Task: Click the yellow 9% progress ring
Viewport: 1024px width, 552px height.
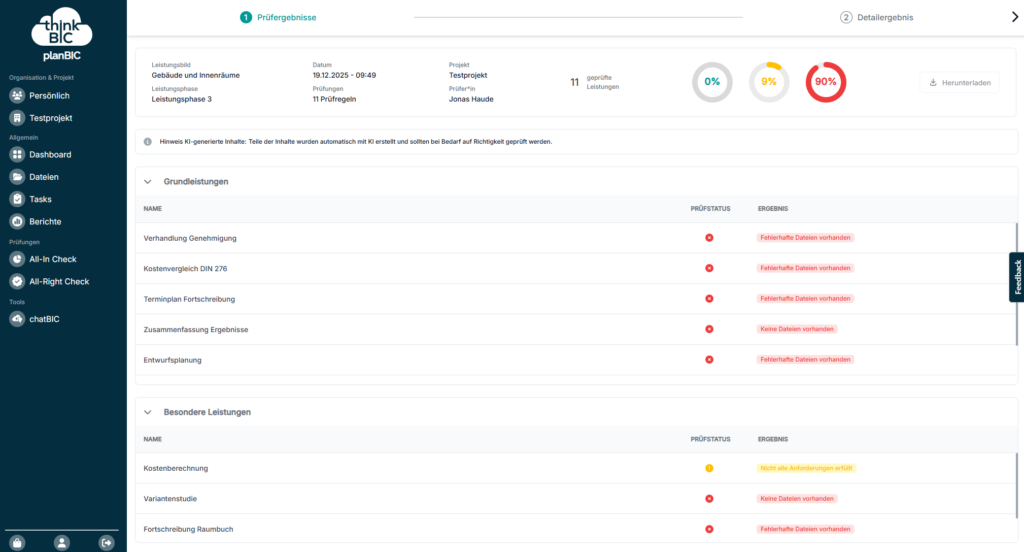Action: [x=769, y=82]
